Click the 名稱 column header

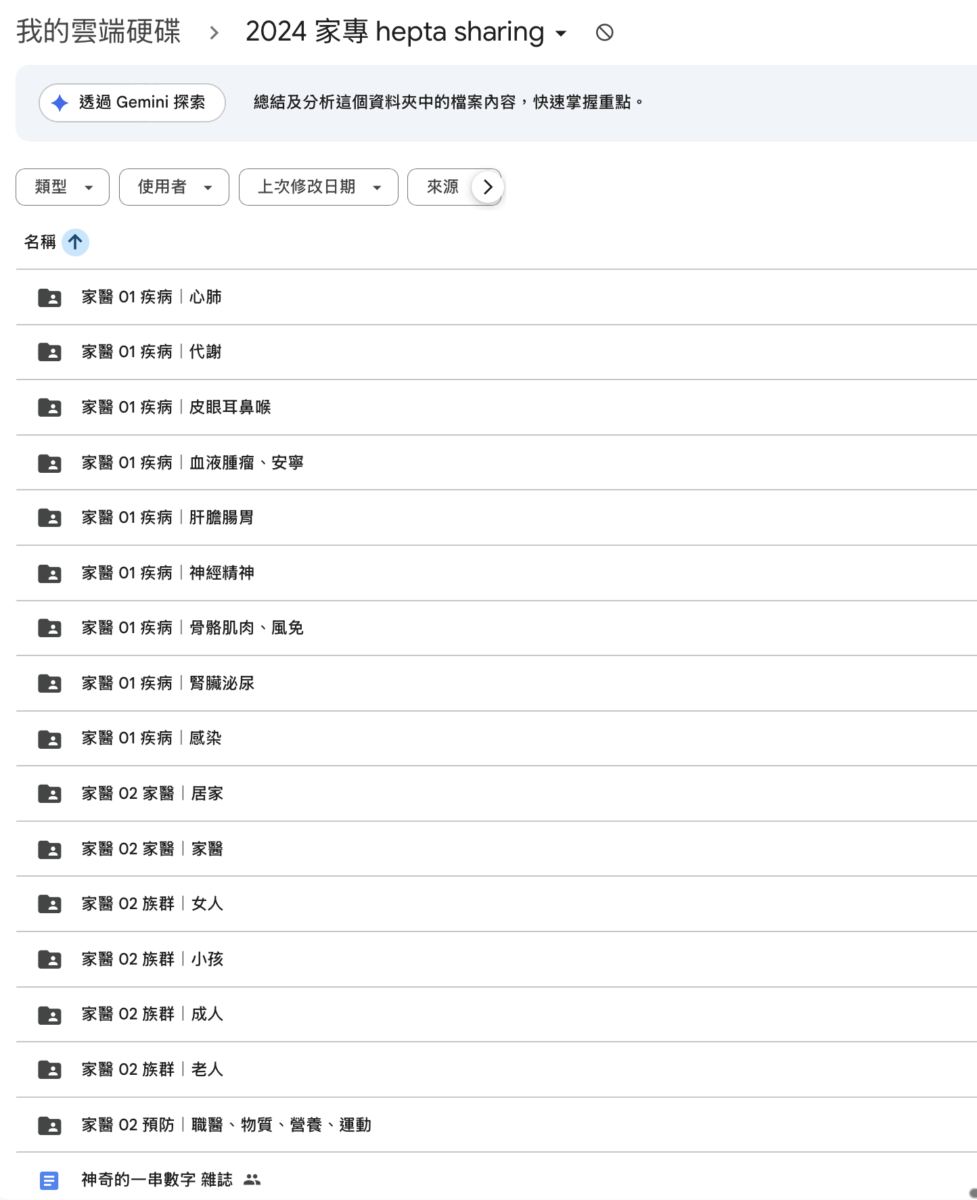[x=40, y=242]
